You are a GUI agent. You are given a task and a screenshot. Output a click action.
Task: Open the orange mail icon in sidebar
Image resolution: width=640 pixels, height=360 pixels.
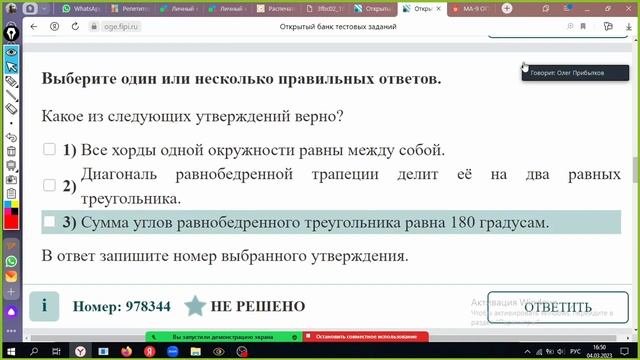pyautogui.click(x=11, y=276)
